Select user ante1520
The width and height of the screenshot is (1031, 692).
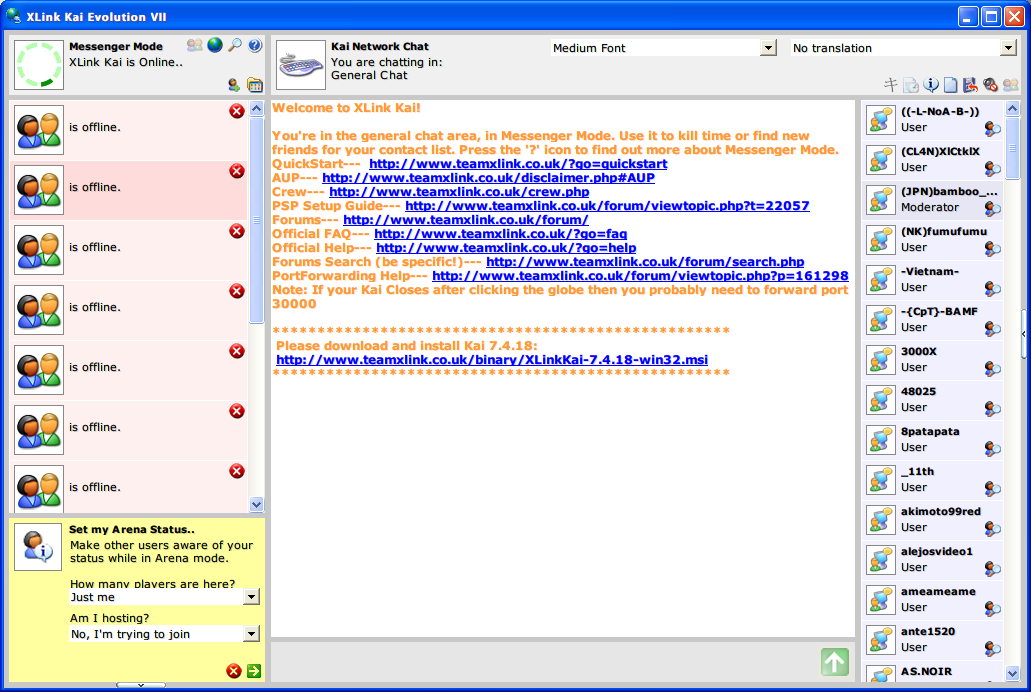[x=932, y=639]
